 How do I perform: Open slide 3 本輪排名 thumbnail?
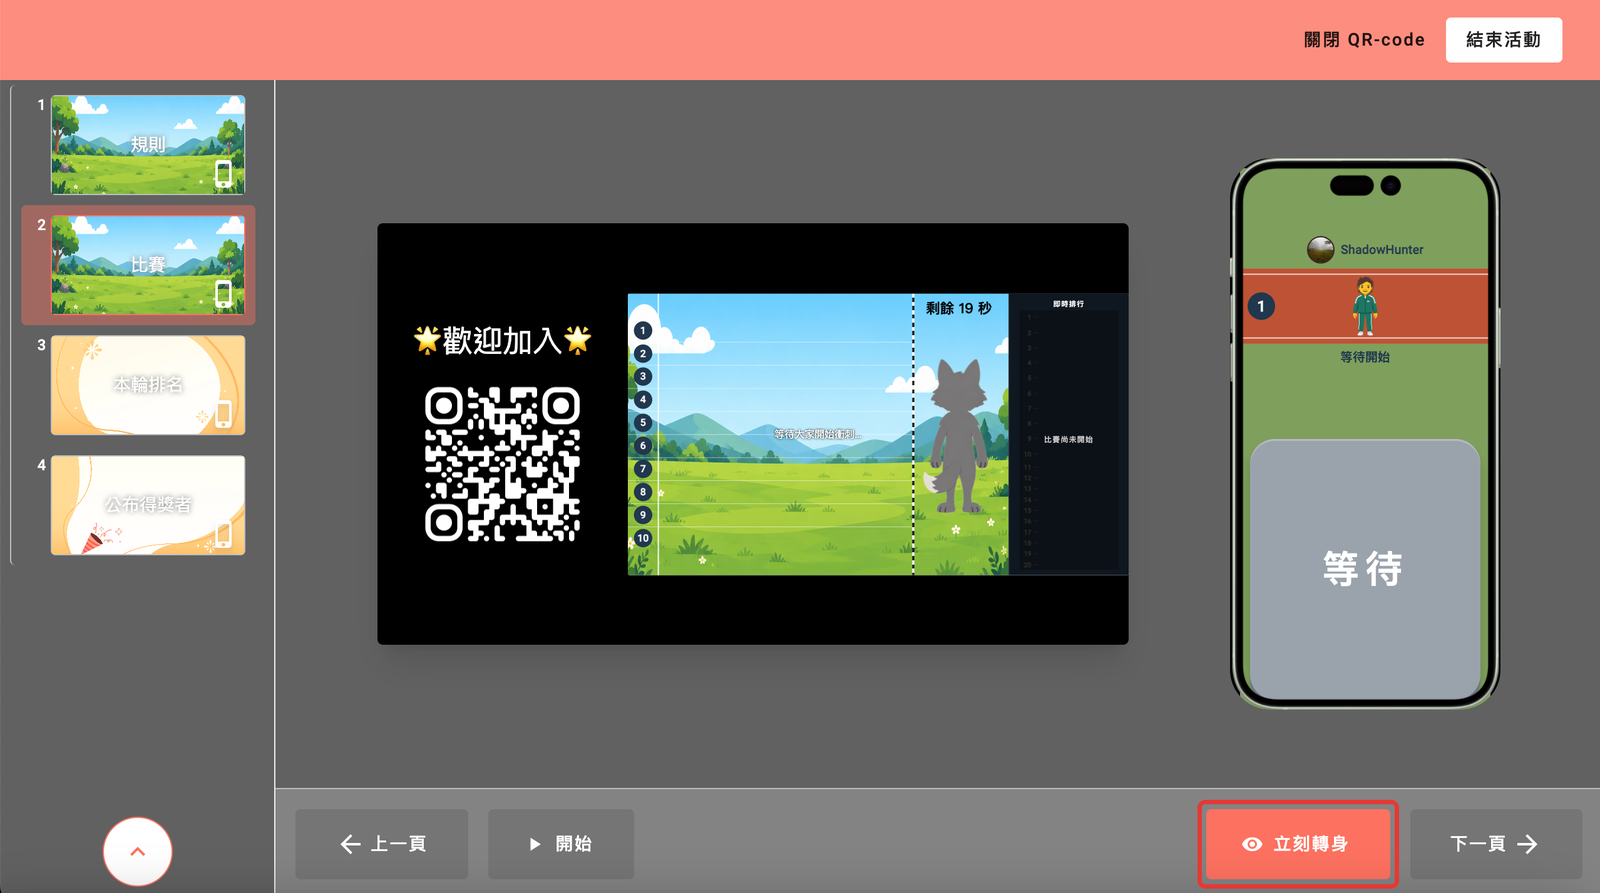coord(148,385)
